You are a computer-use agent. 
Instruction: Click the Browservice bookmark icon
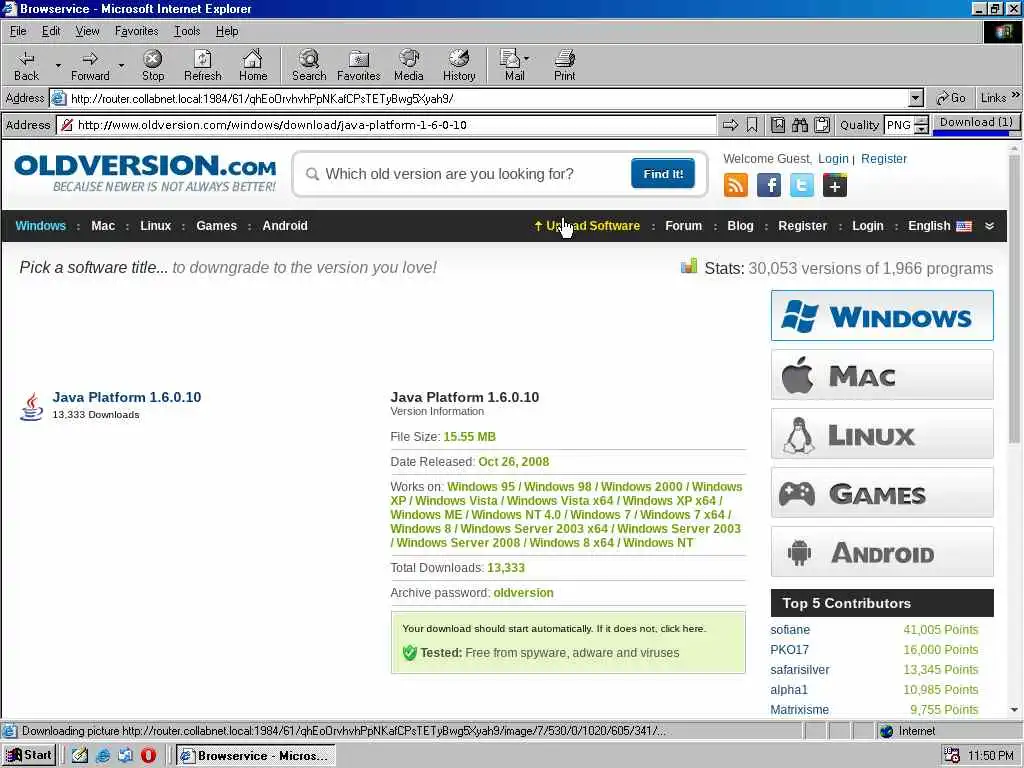point(752,125)
